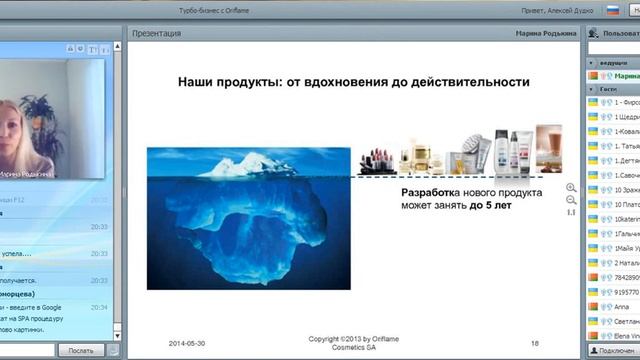Click the chat message timestamped 20:34
The image size is (640, 360).
pyautogui.click(x=55, y=318)
